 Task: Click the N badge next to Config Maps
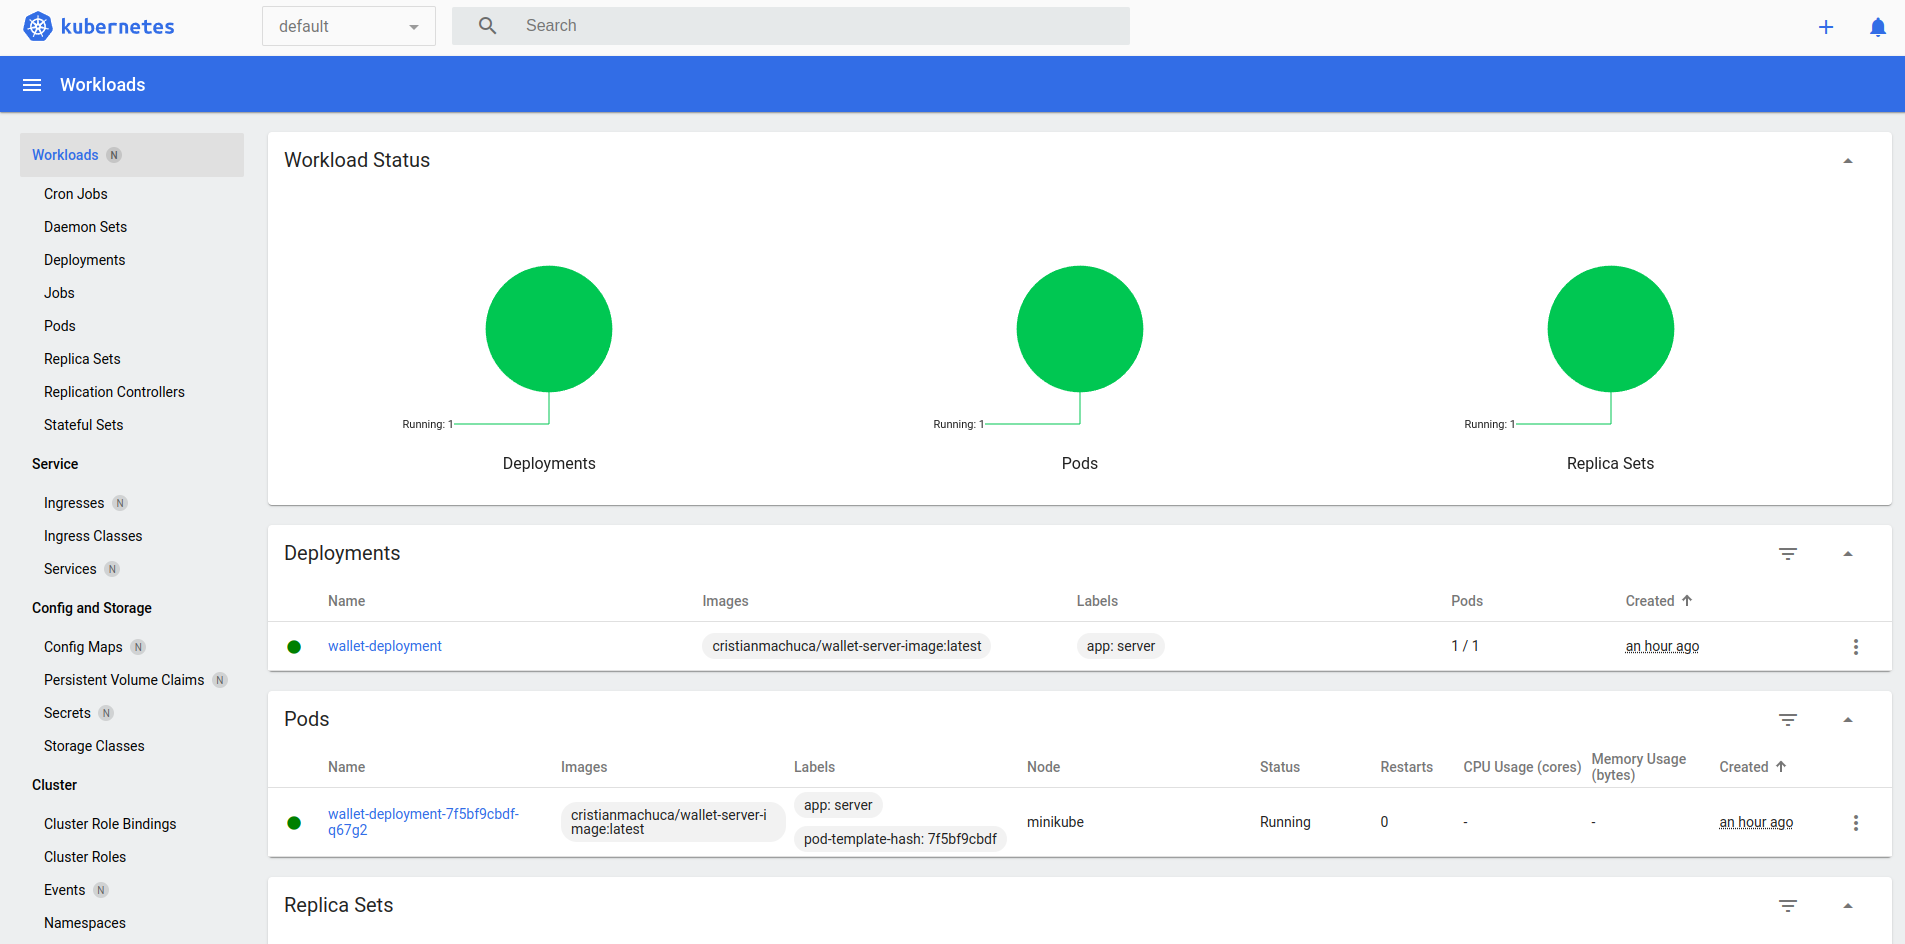[x=138, y=647]
